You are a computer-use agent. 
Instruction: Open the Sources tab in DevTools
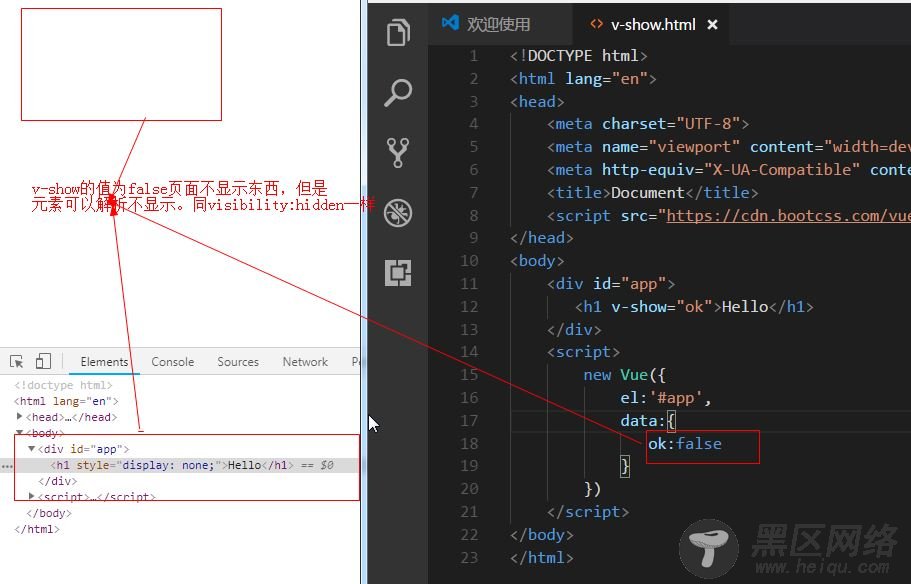point(238,361)
